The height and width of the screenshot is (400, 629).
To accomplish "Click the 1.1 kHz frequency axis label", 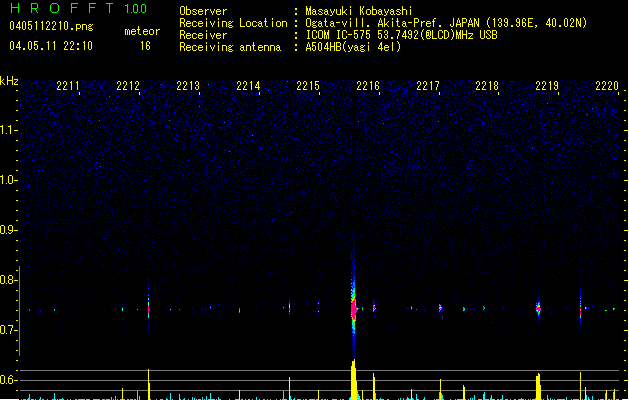I will (8, 130).
